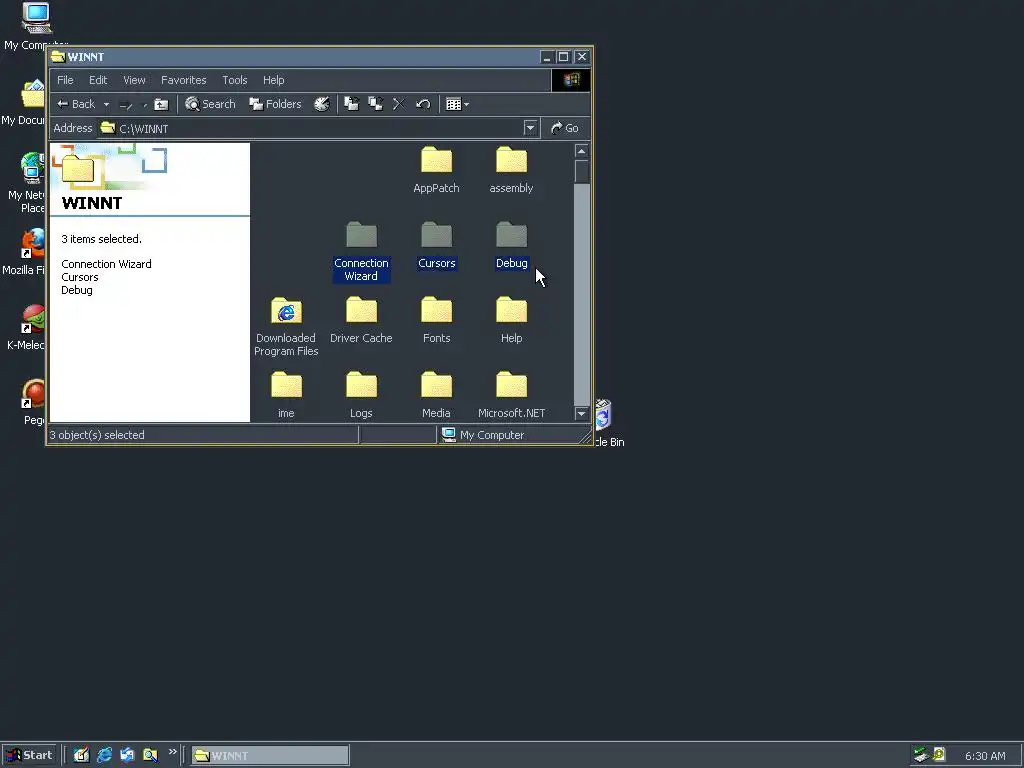This screenshot has width=1024, height=768.
Task: Open the View menu
Action: click(x=135, y=80)
